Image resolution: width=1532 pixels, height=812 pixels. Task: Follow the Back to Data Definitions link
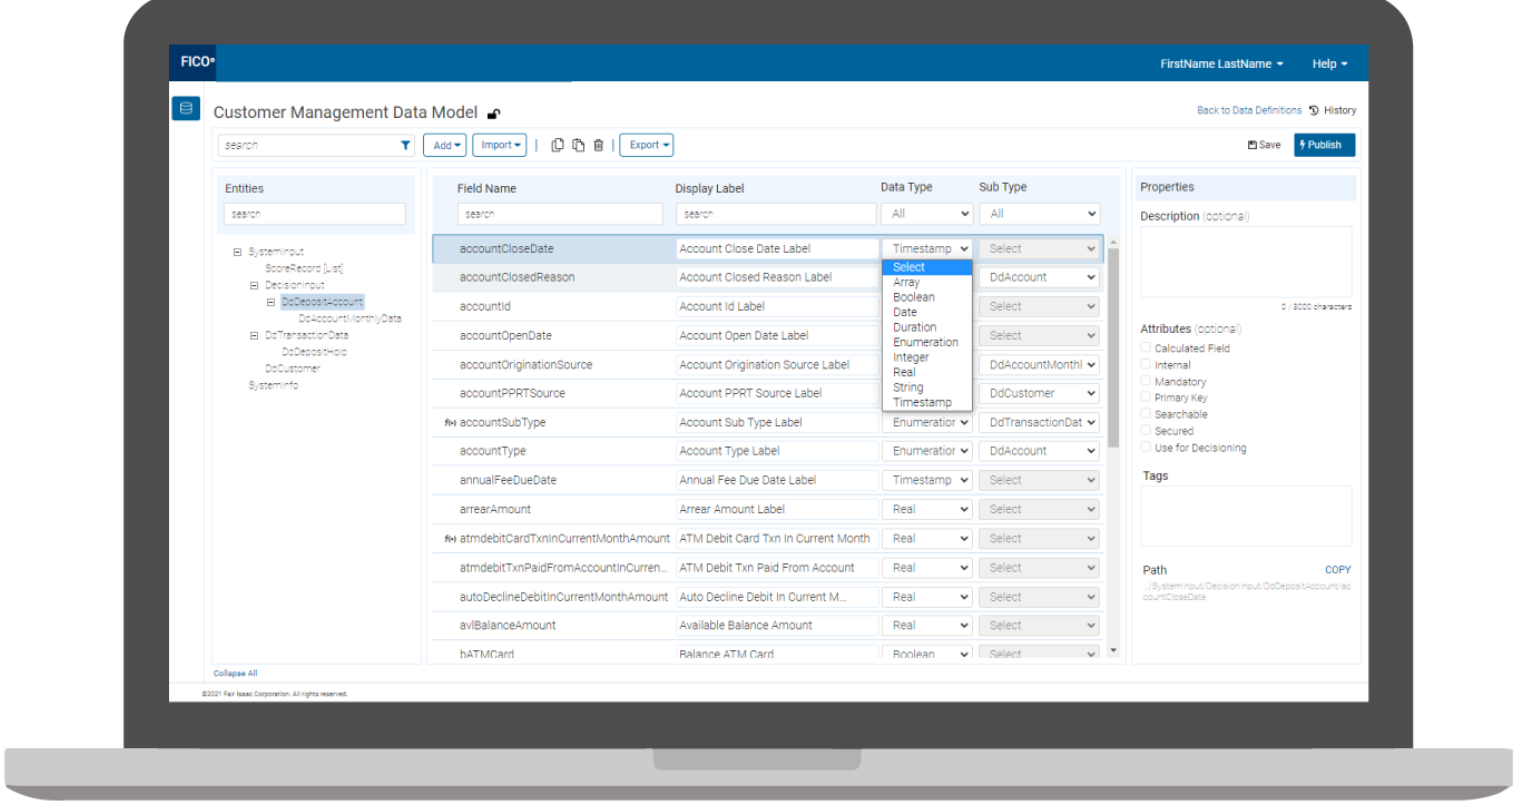coord(1249,111)
